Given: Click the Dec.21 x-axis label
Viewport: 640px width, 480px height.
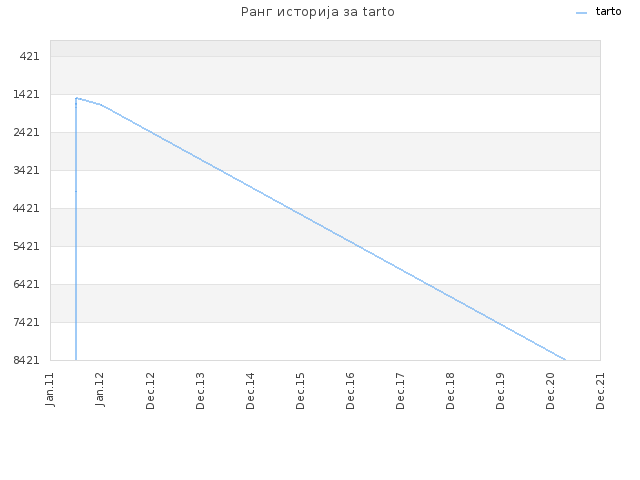Looking at the screenshot, I should 600,391.
